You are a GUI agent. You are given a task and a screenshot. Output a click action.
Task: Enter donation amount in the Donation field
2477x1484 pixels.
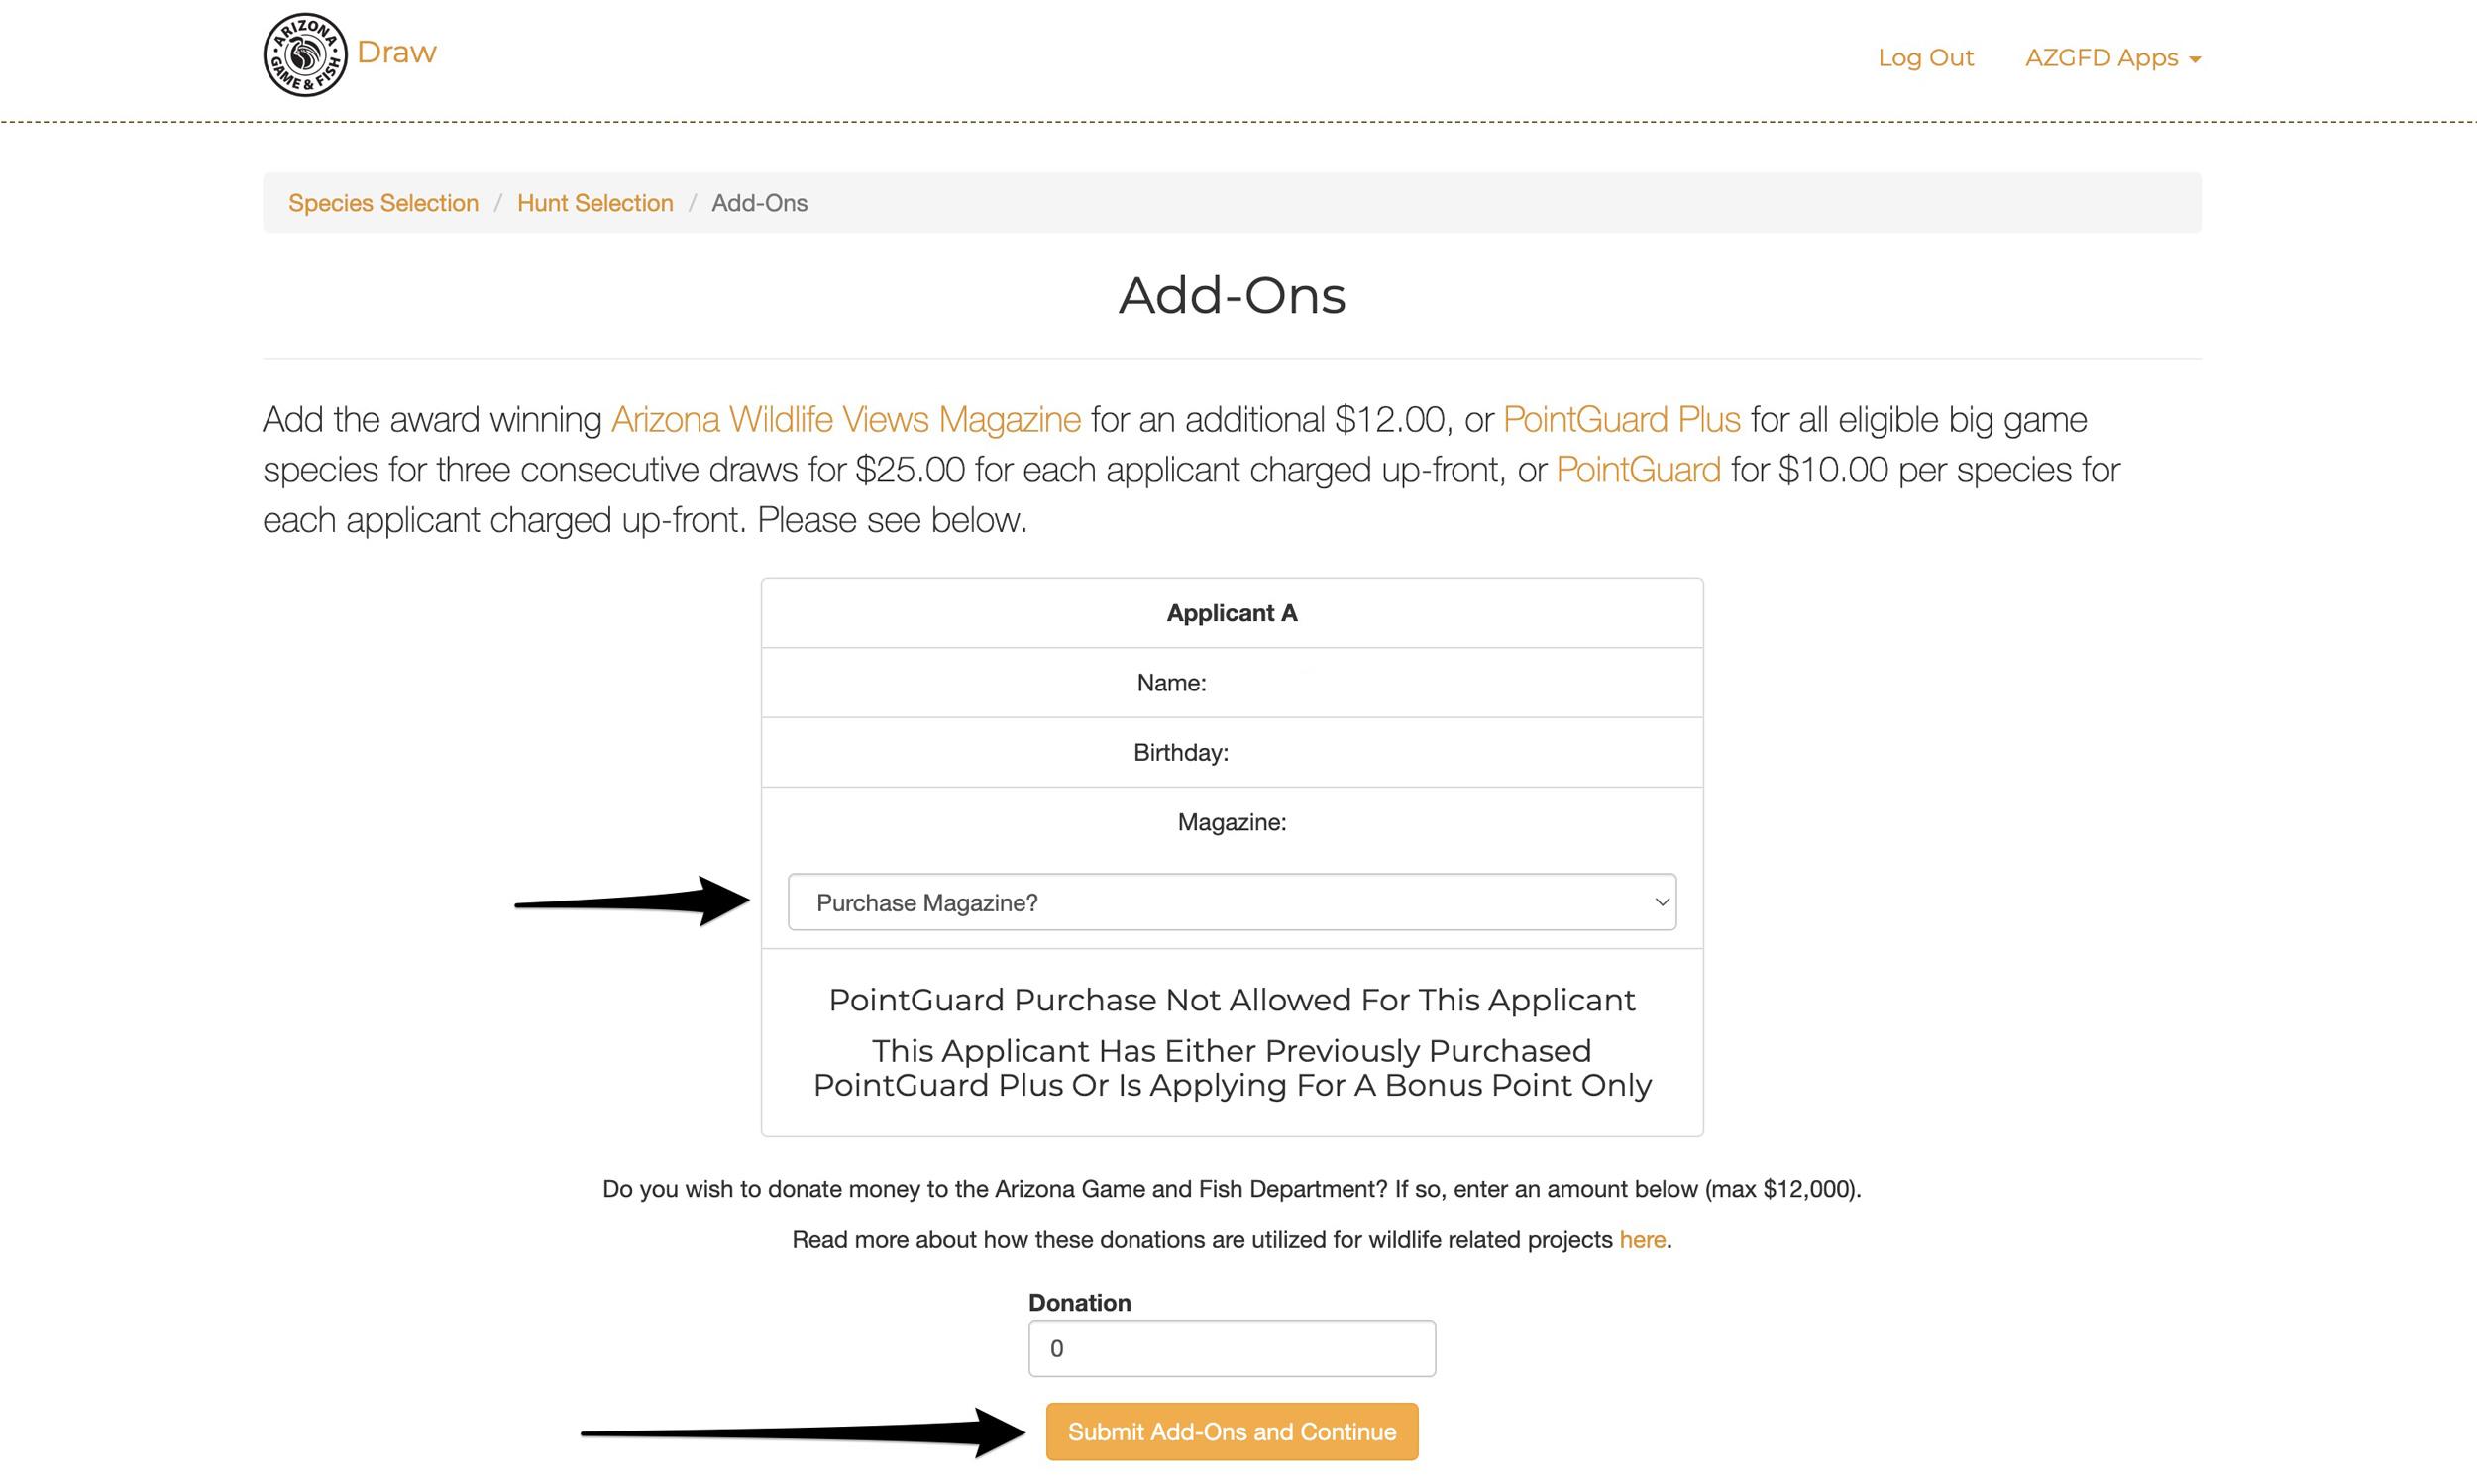1232,1348
